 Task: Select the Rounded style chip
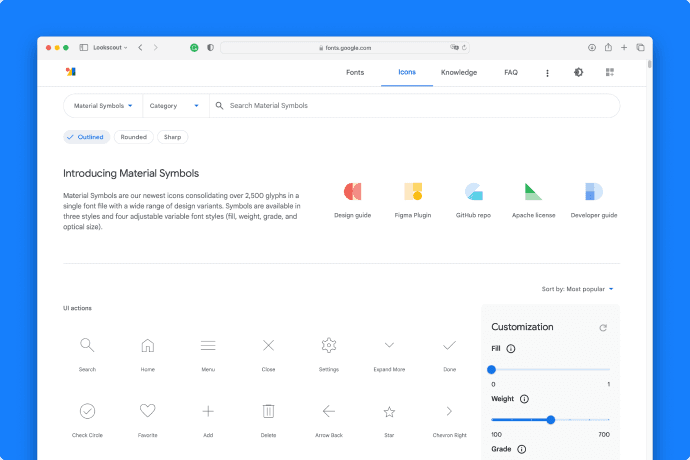134,137
